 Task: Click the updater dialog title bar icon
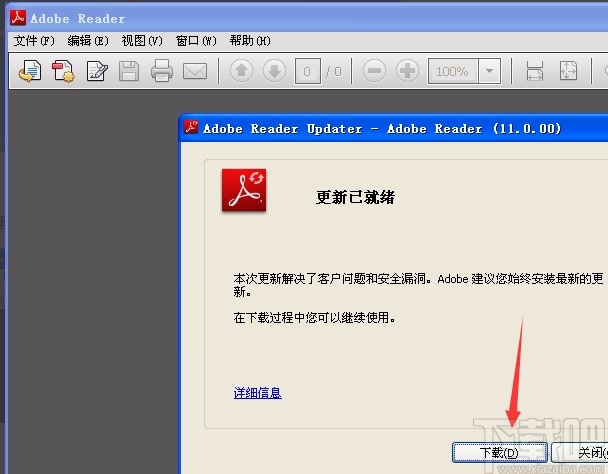(x=191, y=126)
